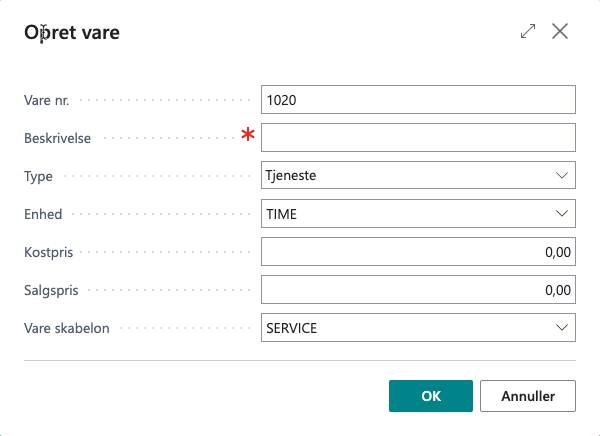Click the Vare nr. label

click(47, 100)
